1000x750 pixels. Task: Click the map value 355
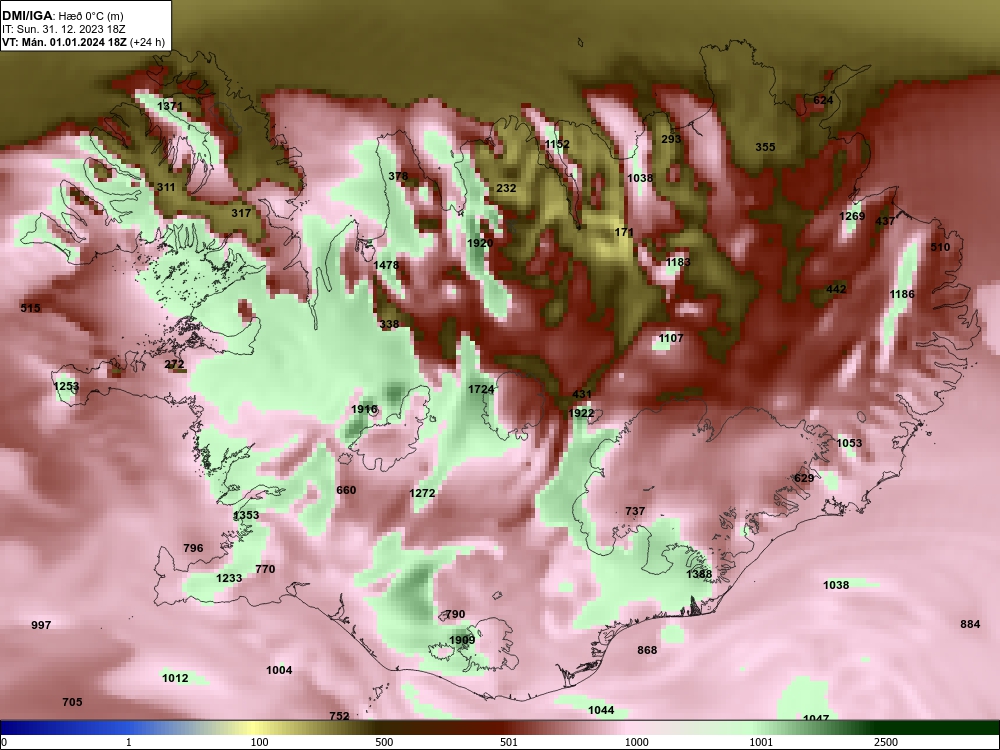[765, 147]
